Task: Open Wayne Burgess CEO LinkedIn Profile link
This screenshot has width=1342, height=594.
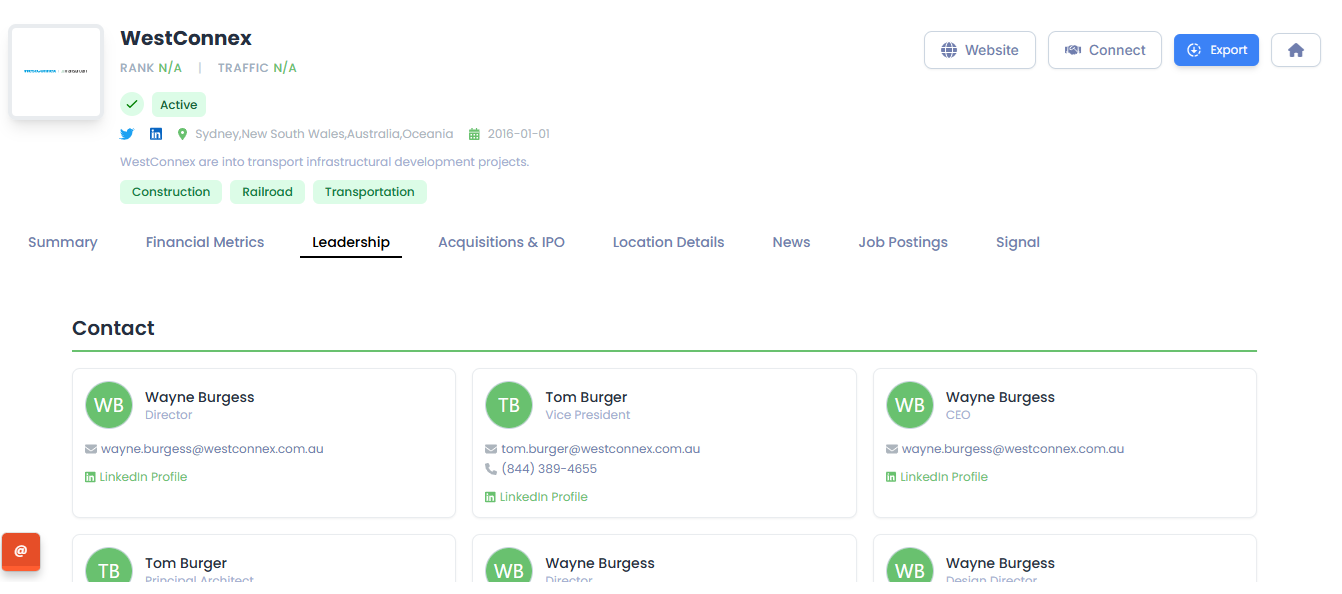Action: point(937,477)
